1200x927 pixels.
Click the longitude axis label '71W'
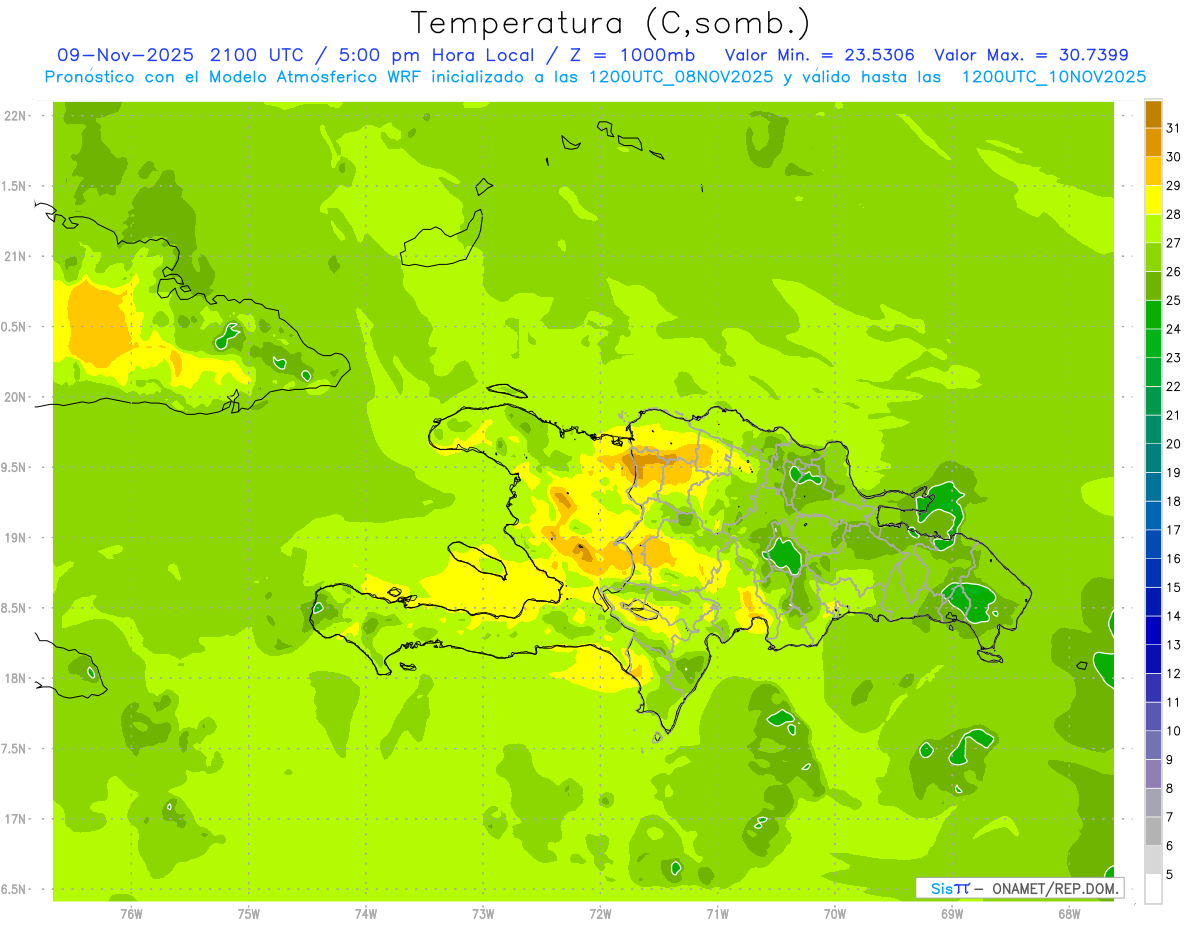pos(717,913)
